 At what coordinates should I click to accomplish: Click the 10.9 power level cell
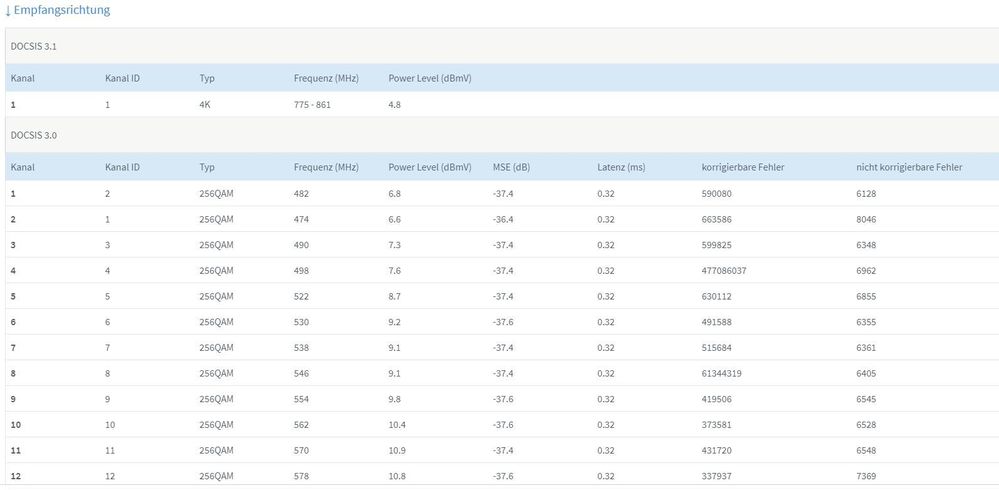click(x=398, y=450)
